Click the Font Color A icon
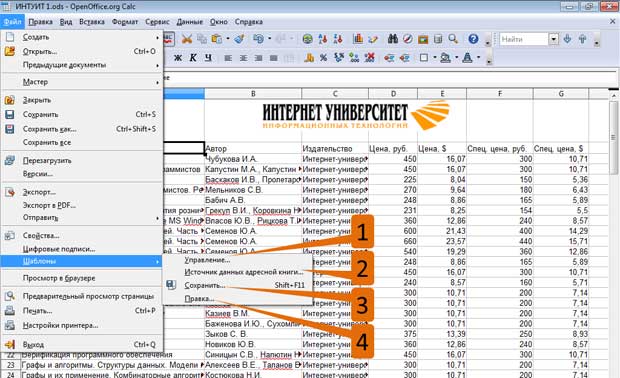 coord(467,58)
